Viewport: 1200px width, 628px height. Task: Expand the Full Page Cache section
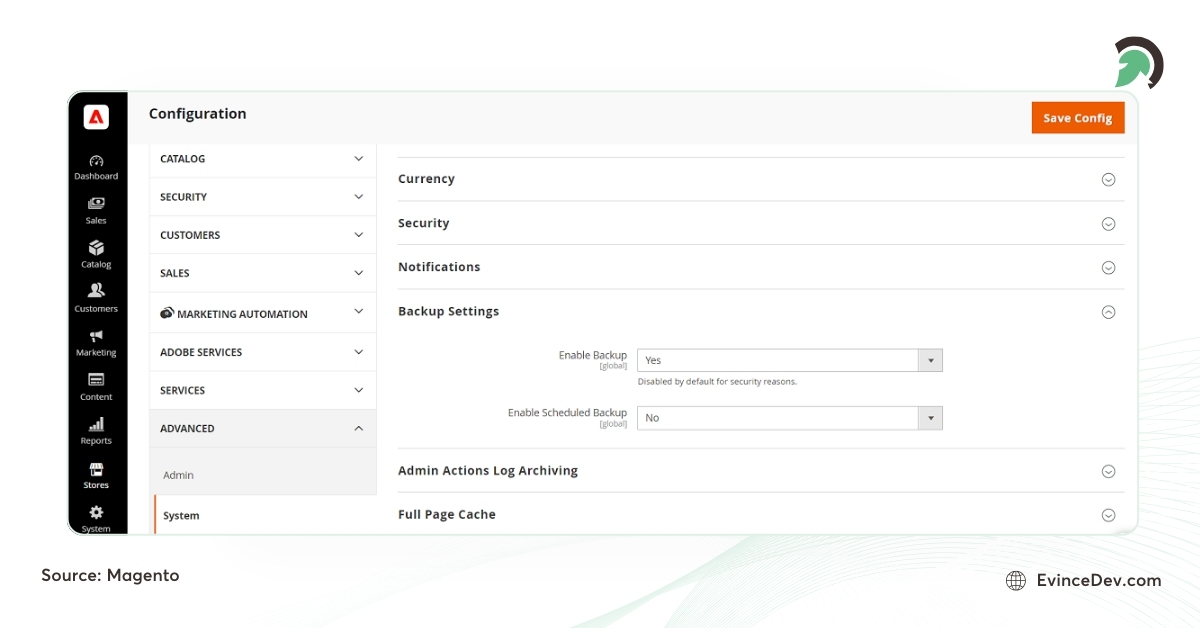[1108, 514]
